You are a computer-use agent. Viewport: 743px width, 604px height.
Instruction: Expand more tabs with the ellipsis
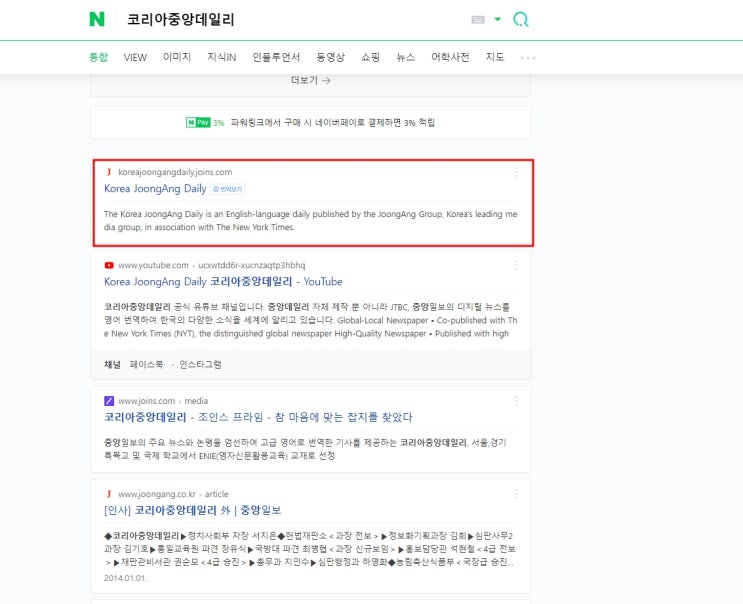528,58
